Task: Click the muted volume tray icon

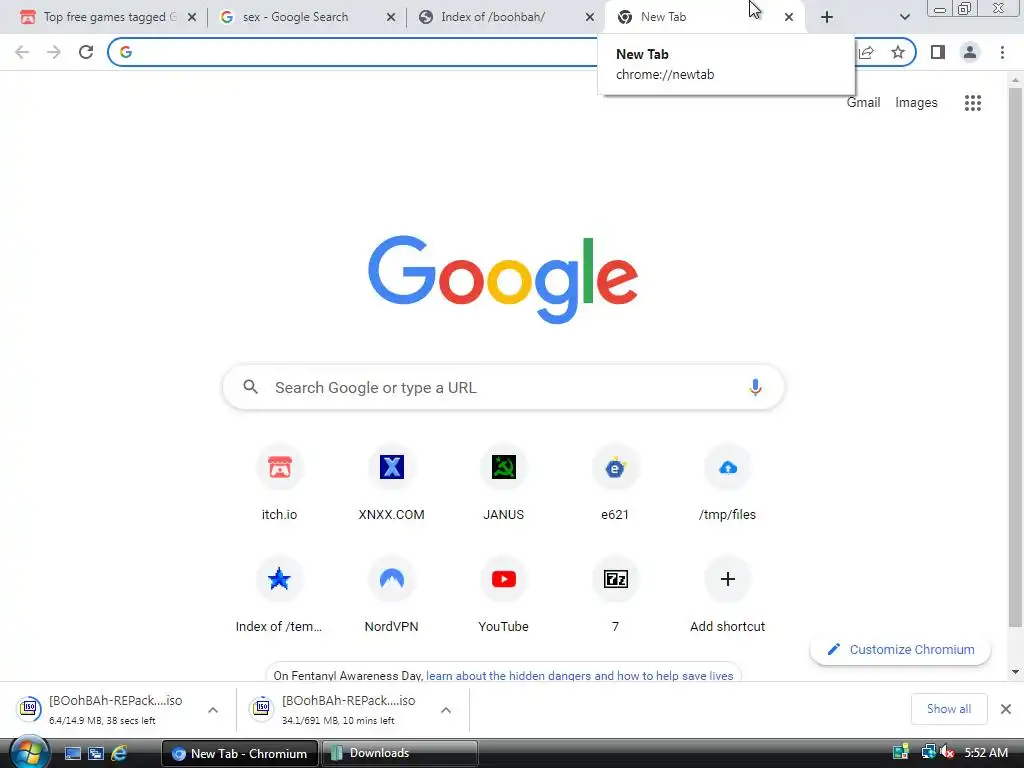Action: 948,753
